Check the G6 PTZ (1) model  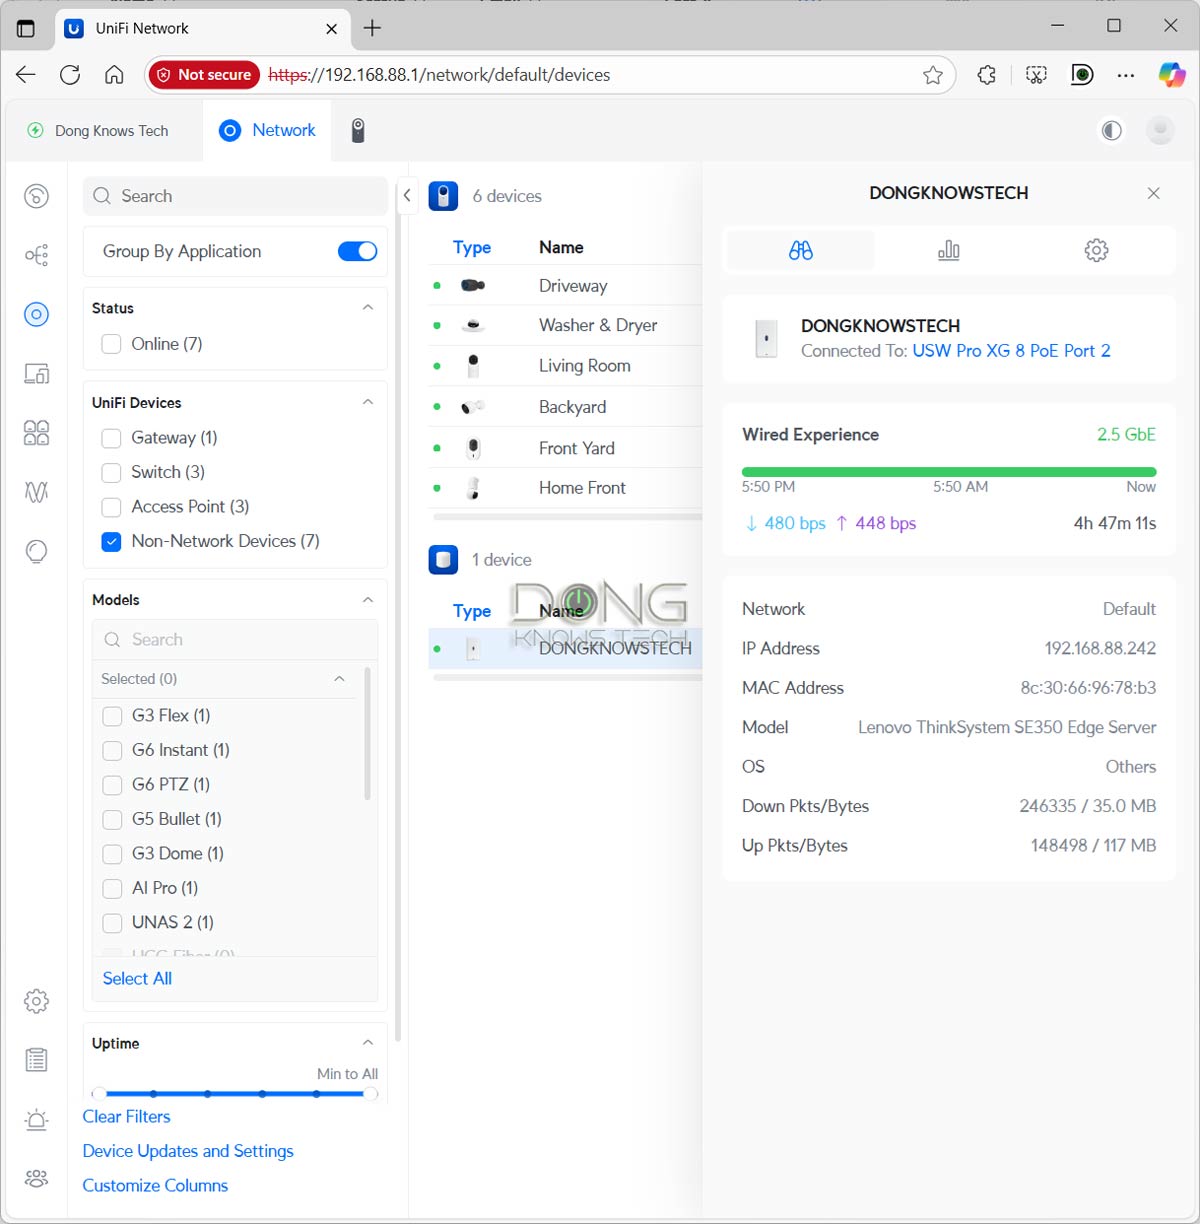[112, 785]
